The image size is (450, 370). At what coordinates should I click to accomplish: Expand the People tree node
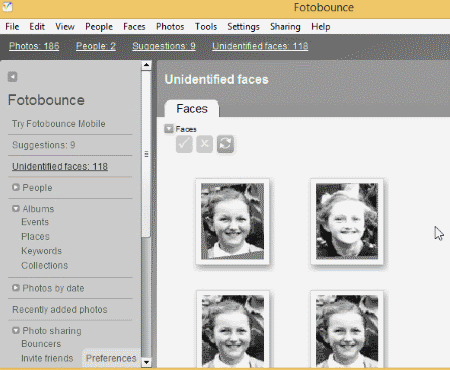point(16,187)
